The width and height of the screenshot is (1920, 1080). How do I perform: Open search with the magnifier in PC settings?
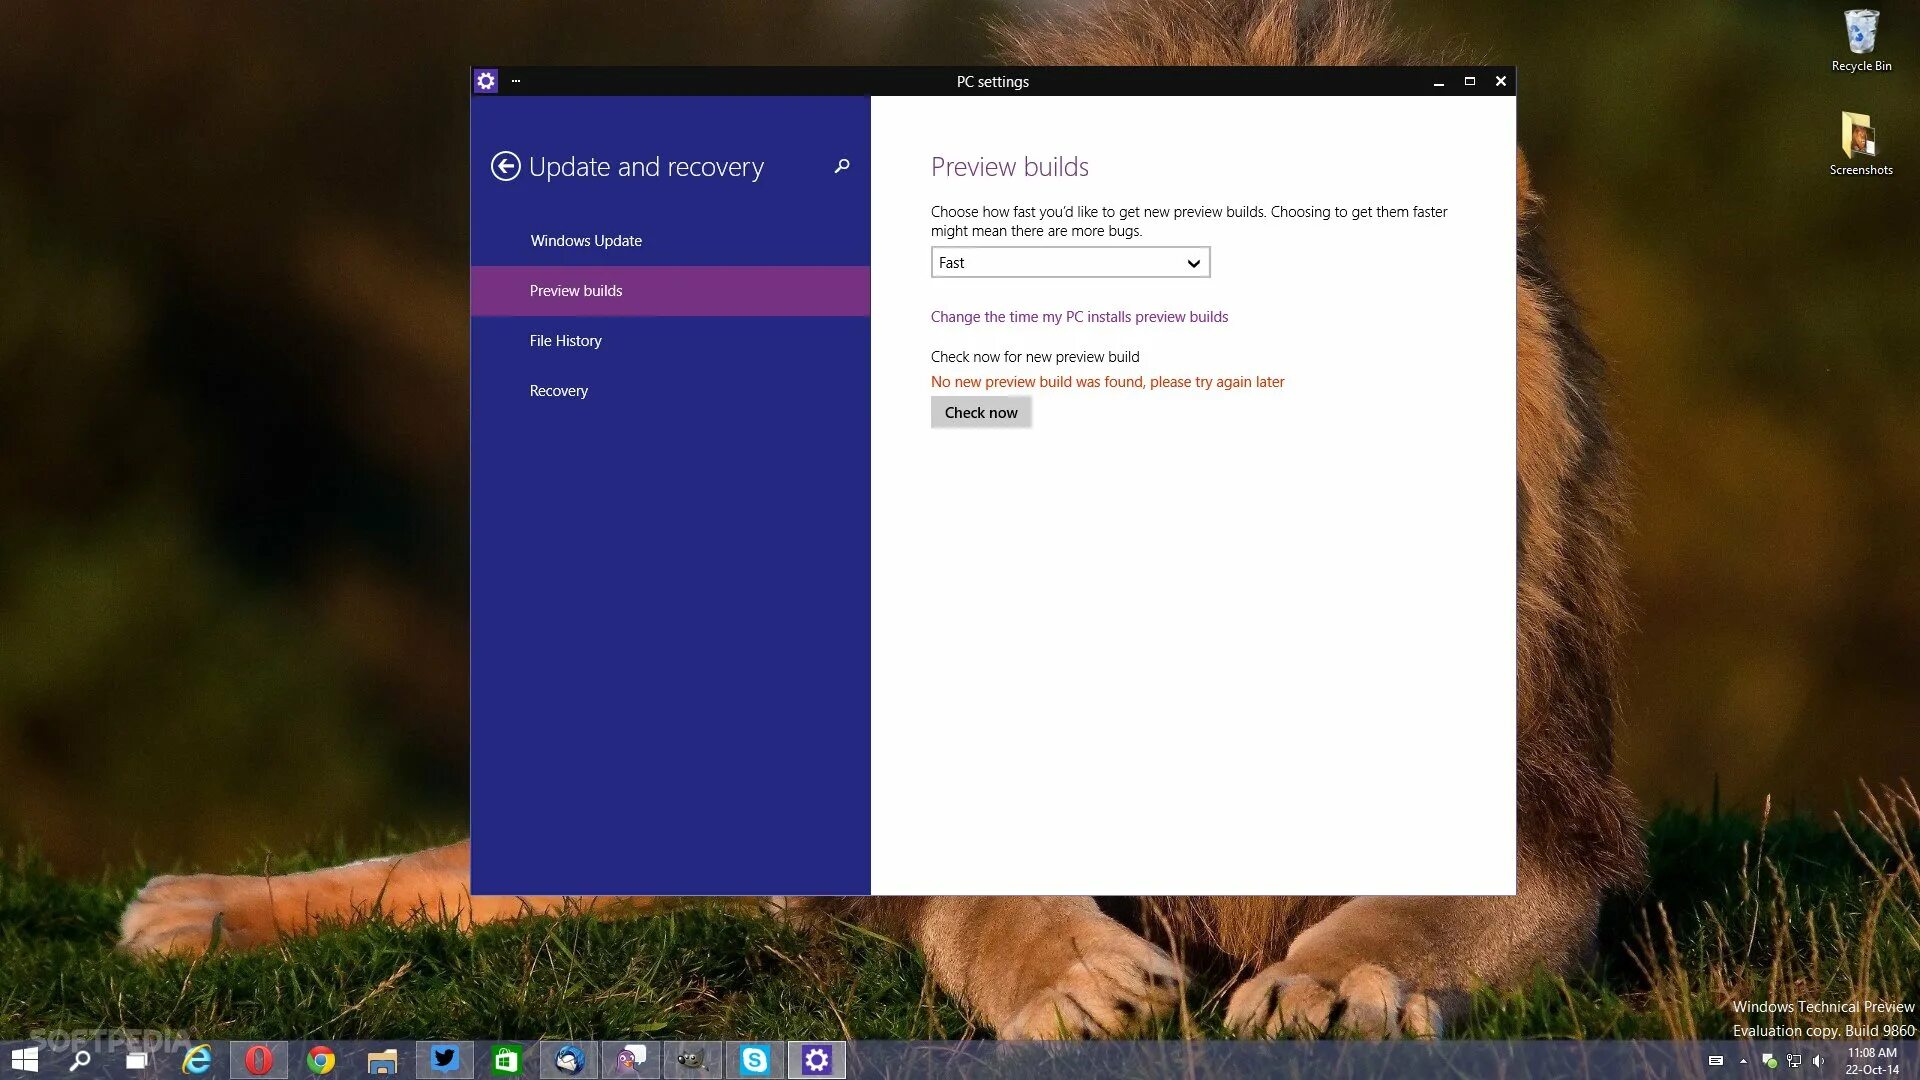[x=842, y=166]
